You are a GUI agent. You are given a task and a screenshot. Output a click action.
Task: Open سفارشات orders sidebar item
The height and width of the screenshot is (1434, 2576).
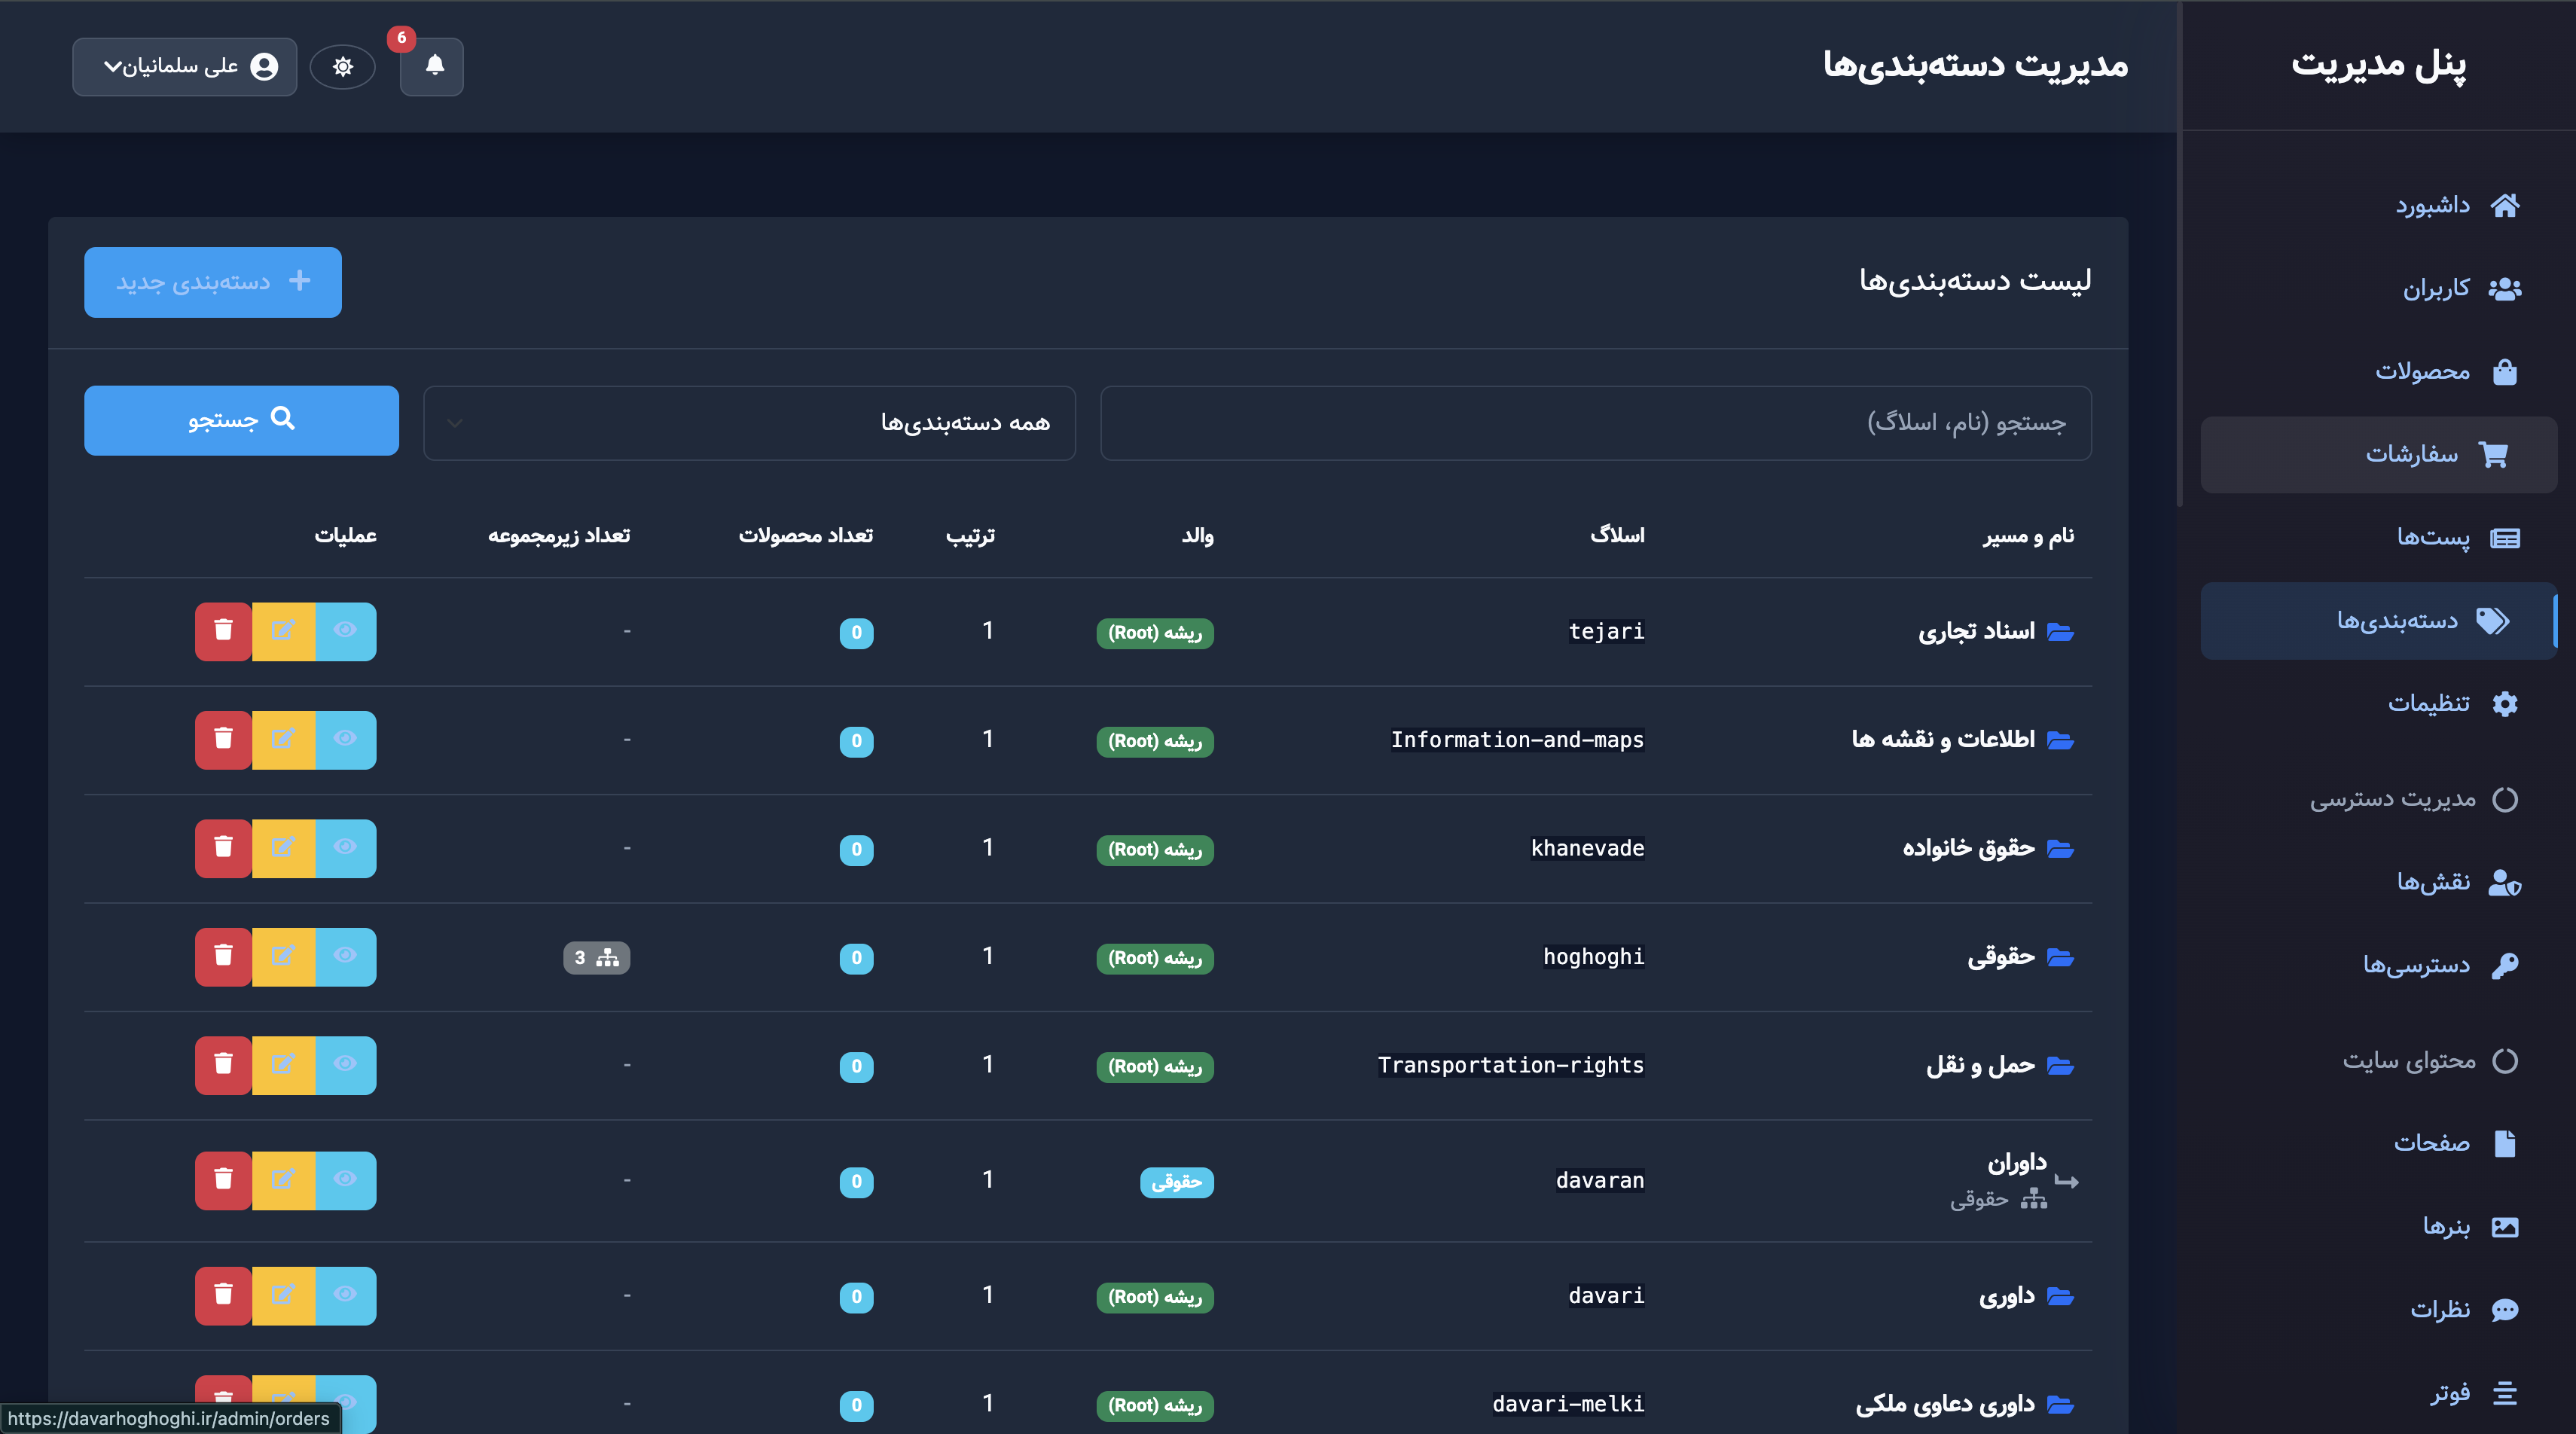tap(2410, 455)
